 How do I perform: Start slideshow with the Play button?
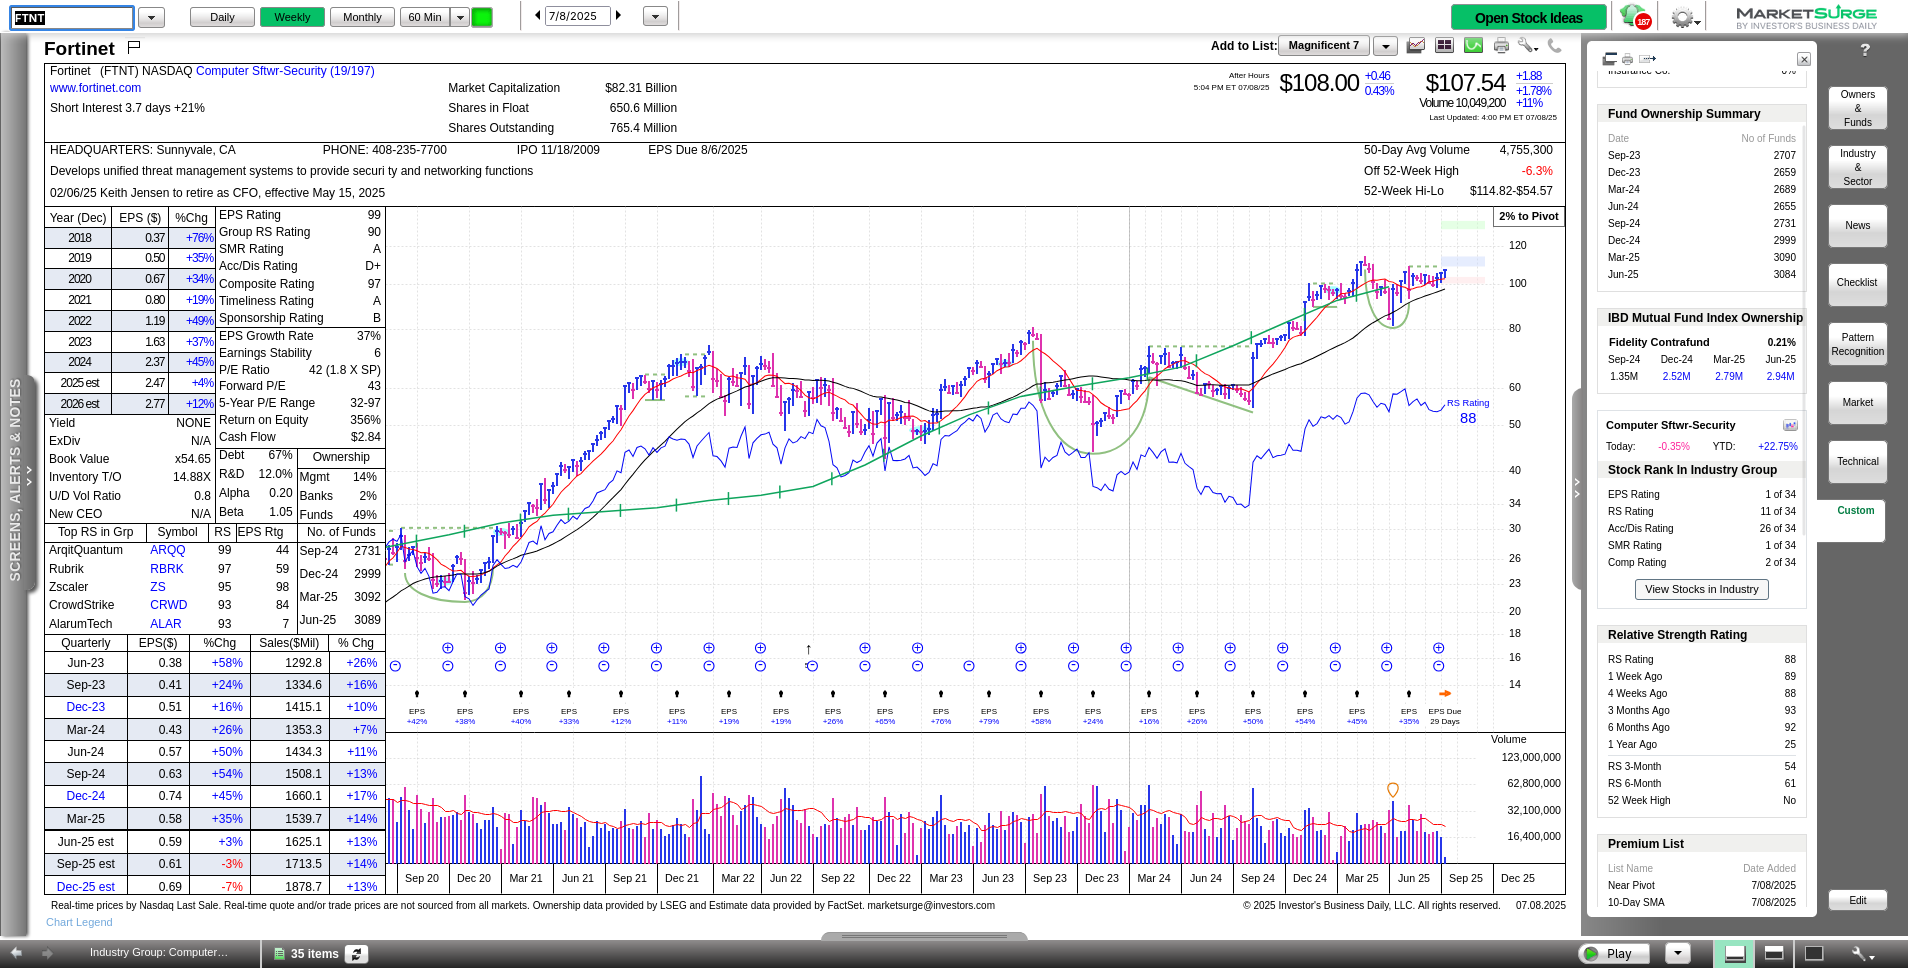(1613, 953)
